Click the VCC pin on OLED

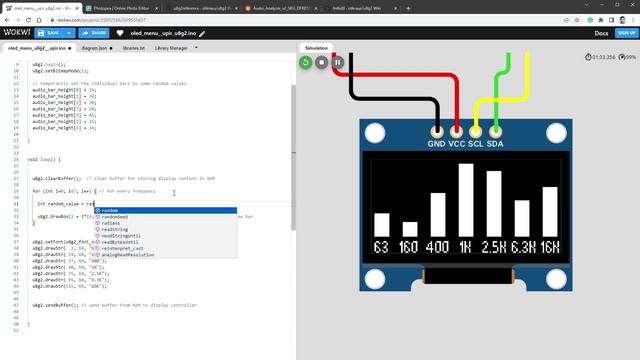tap(456, 131)
